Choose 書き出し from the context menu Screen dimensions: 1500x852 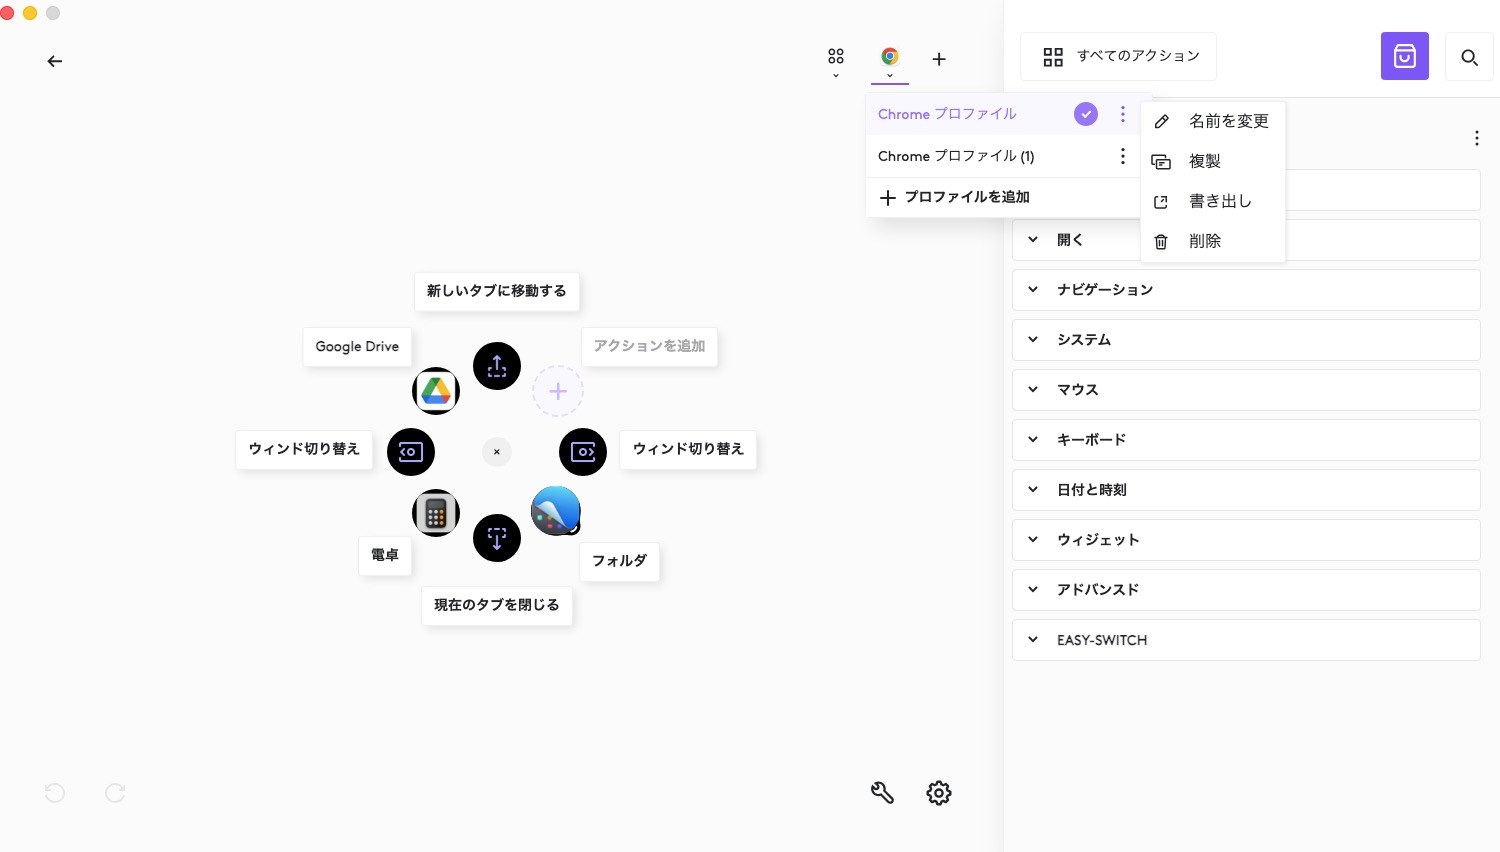(1213, 201)
